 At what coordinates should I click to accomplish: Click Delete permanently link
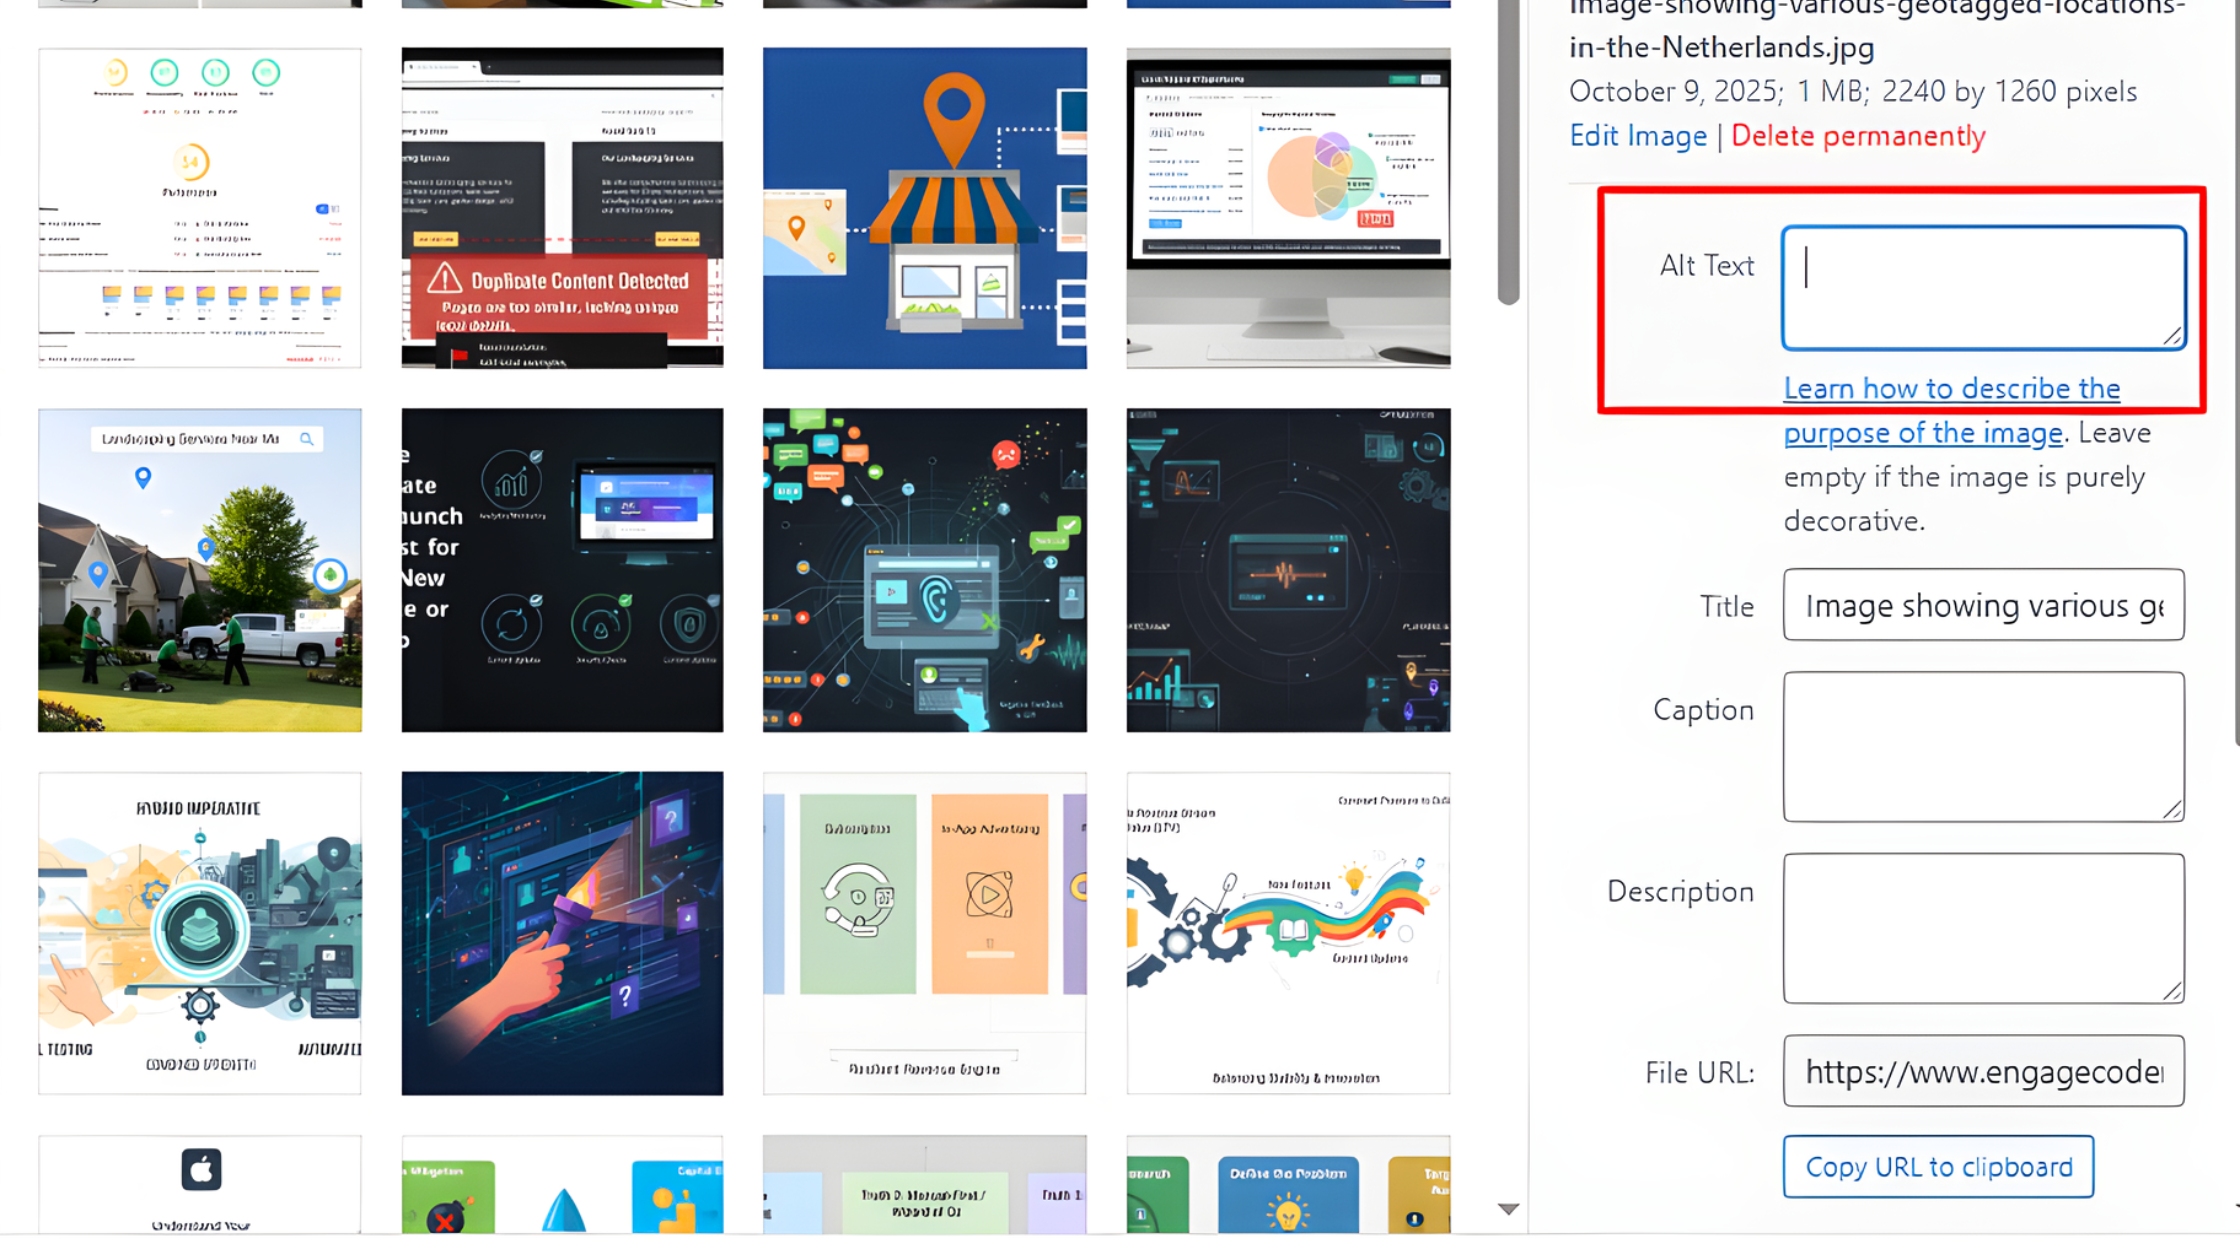tap(1857, 136)
